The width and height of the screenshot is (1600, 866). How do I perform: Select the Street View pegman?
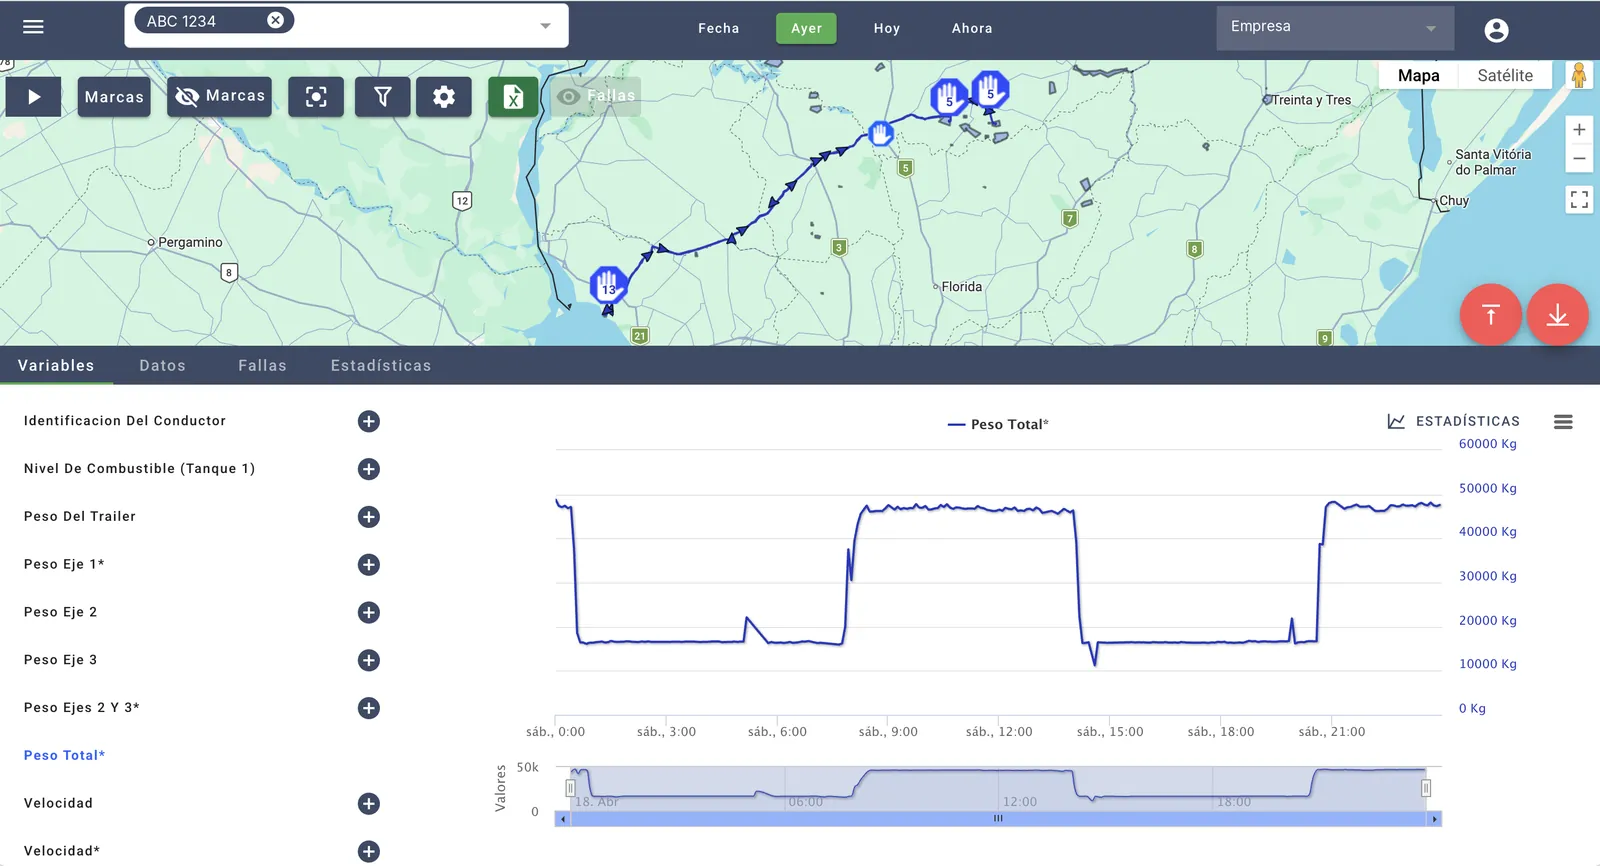(1579, 75)
